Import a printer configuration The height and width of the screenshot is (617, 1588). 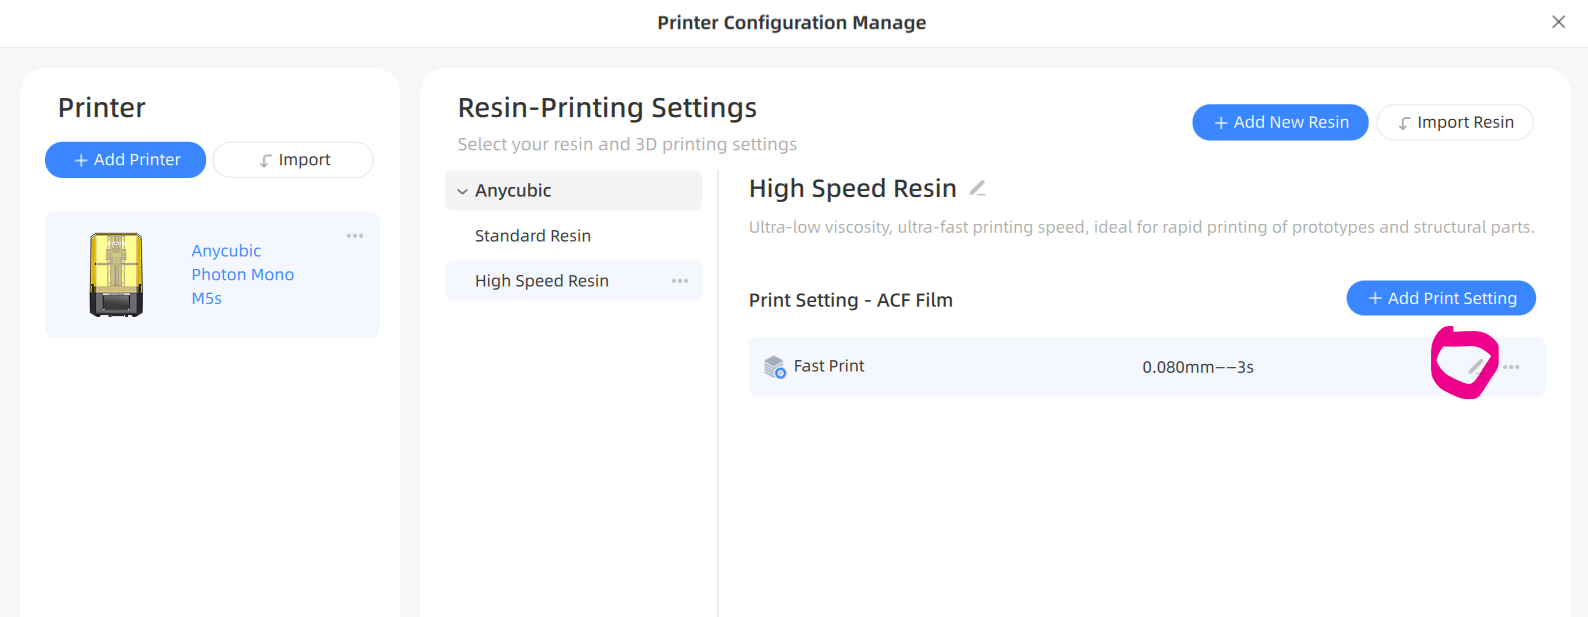(x=293, y=160)
